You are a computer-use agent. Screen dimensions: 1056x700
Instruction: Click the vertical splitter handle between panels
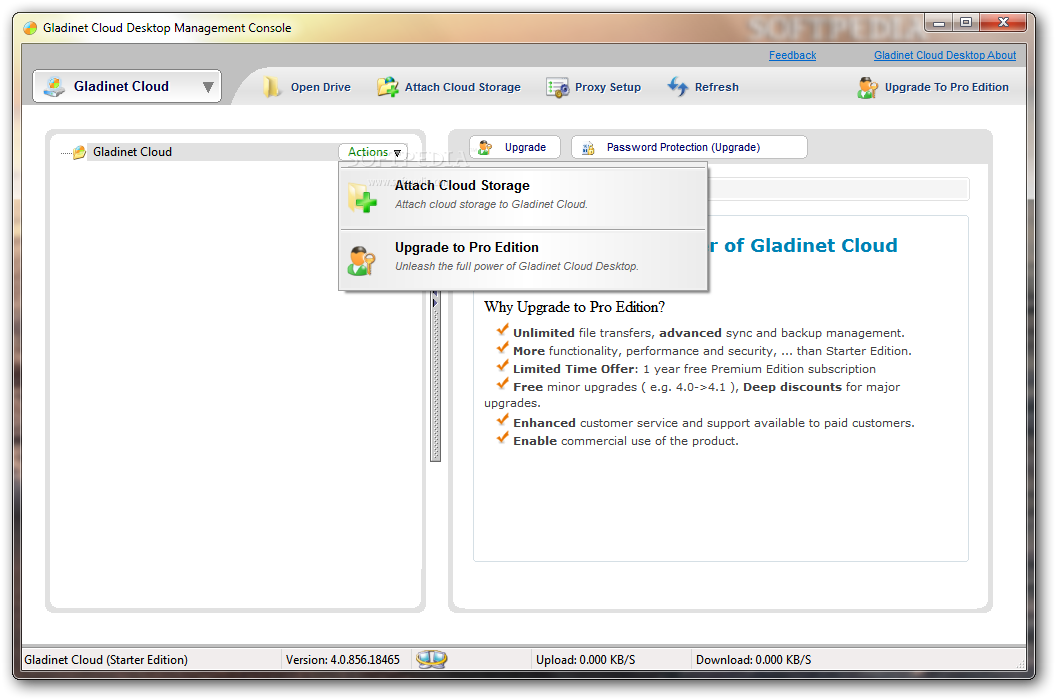(x=435, y=375)
